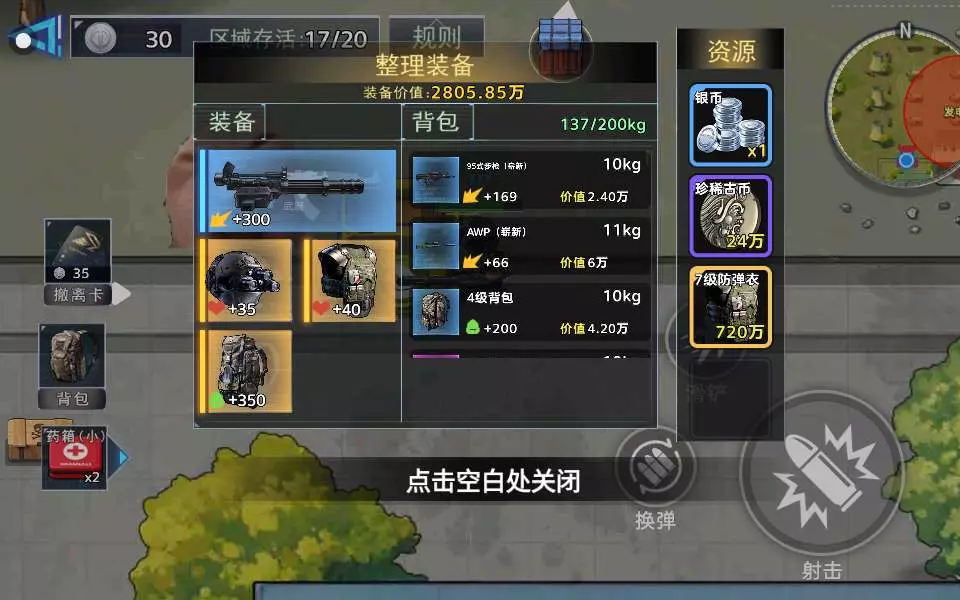Open the 规则 rules button

(x=437, y=37)
